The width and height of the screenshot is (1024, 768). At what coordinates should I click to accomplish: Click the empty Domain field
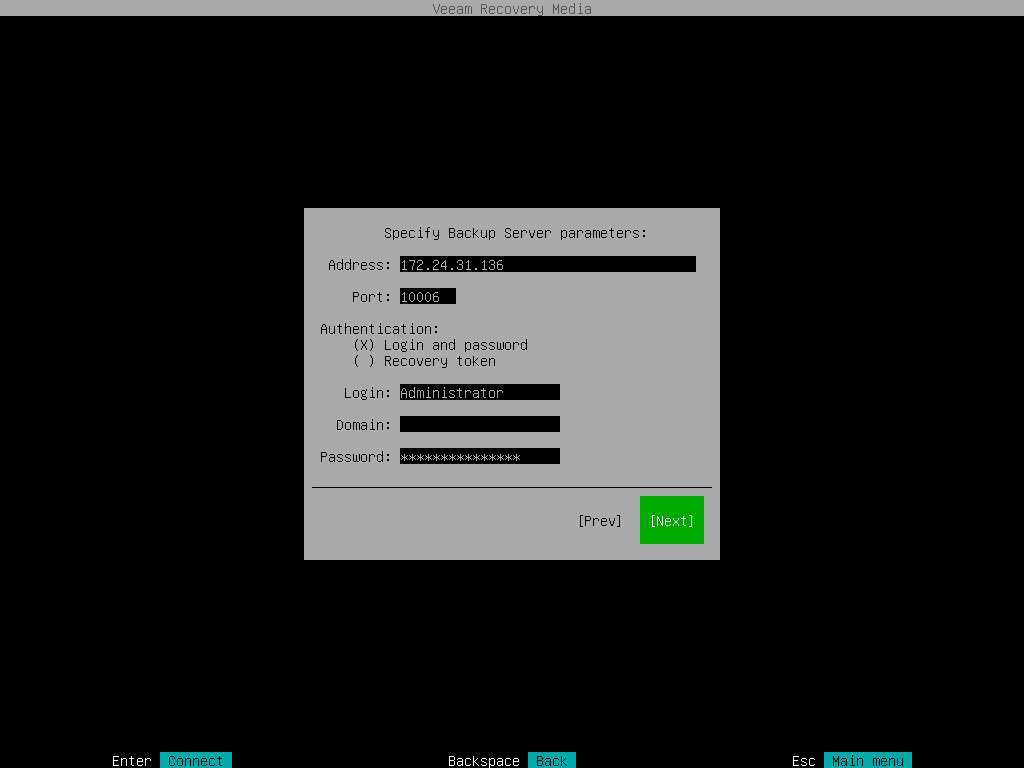tap(479, 424)
